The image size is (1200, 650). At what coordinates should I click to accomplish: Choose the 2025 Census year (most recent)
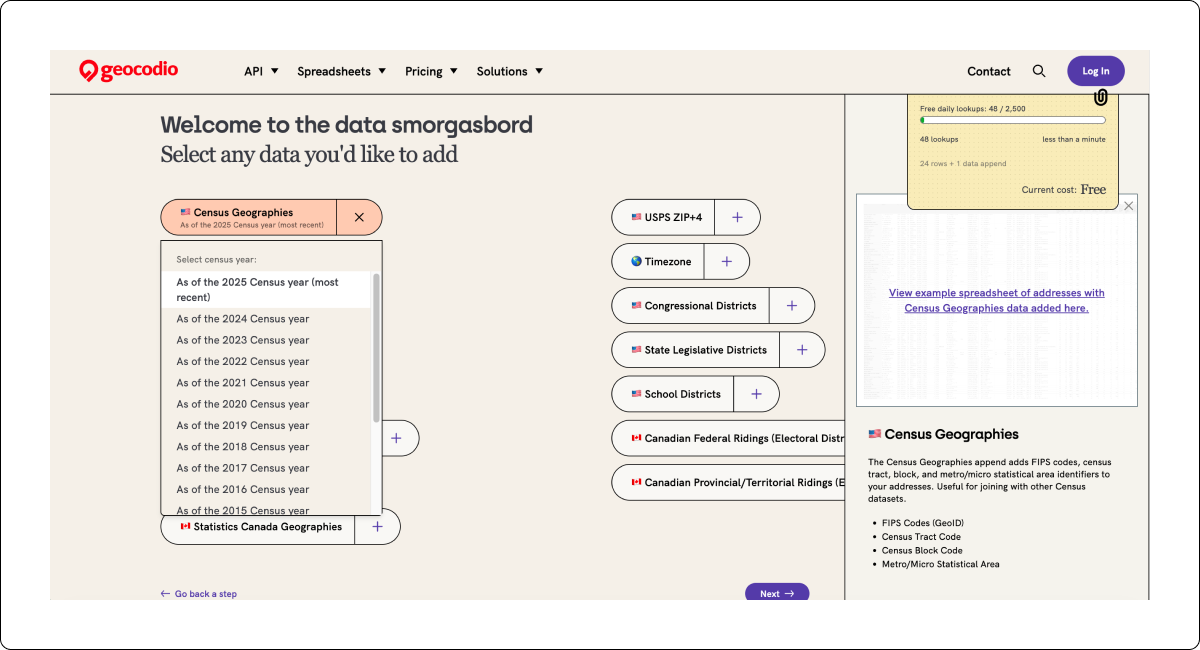tap(266, 290)
